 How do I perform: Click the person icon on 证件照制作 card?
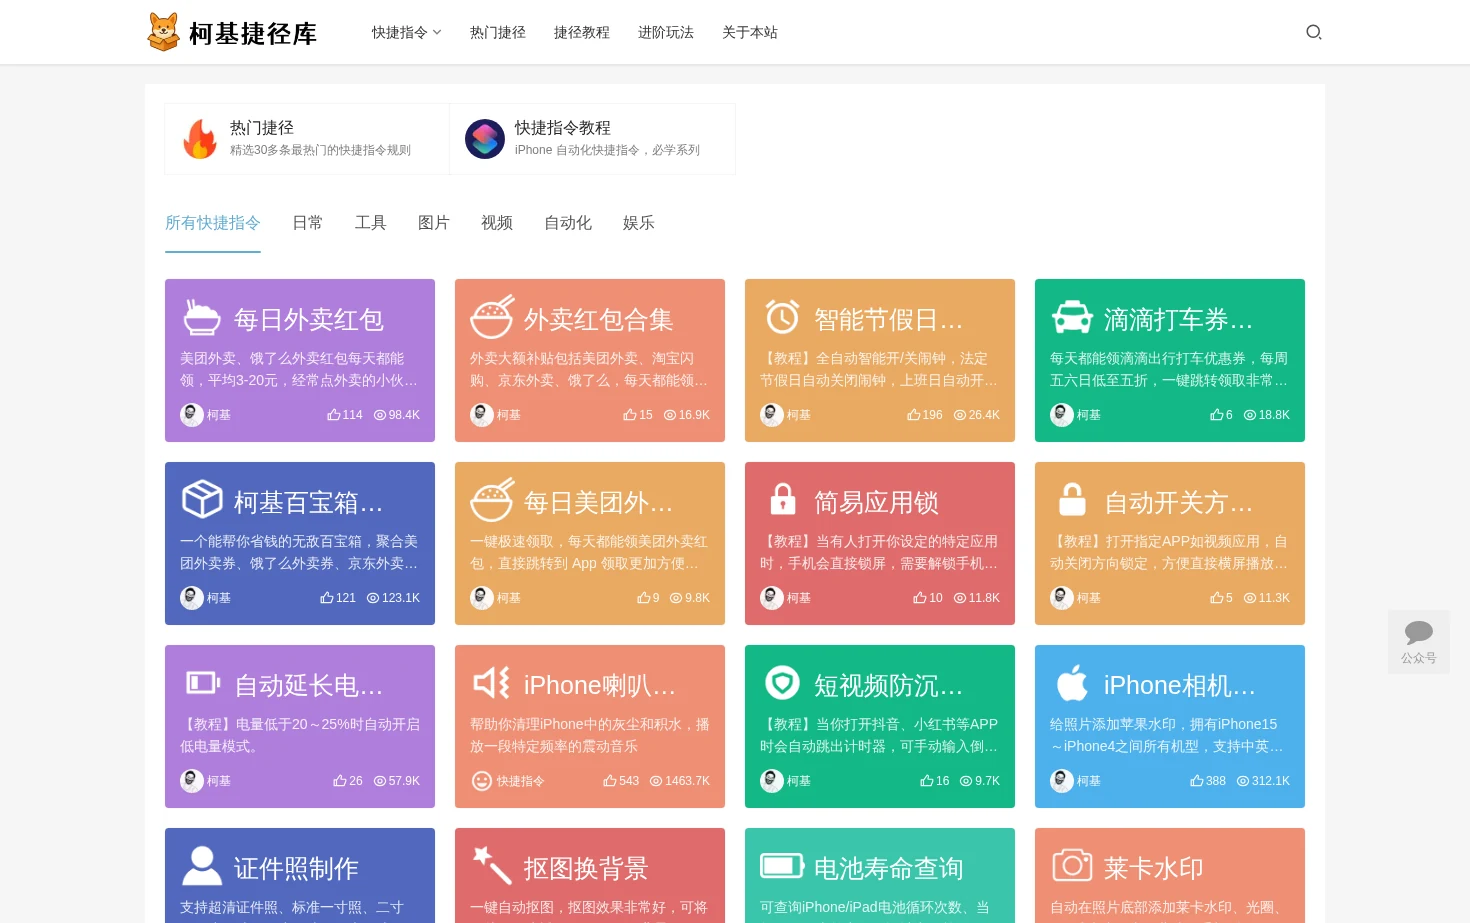pyautogui.click(x=202, y=866)
